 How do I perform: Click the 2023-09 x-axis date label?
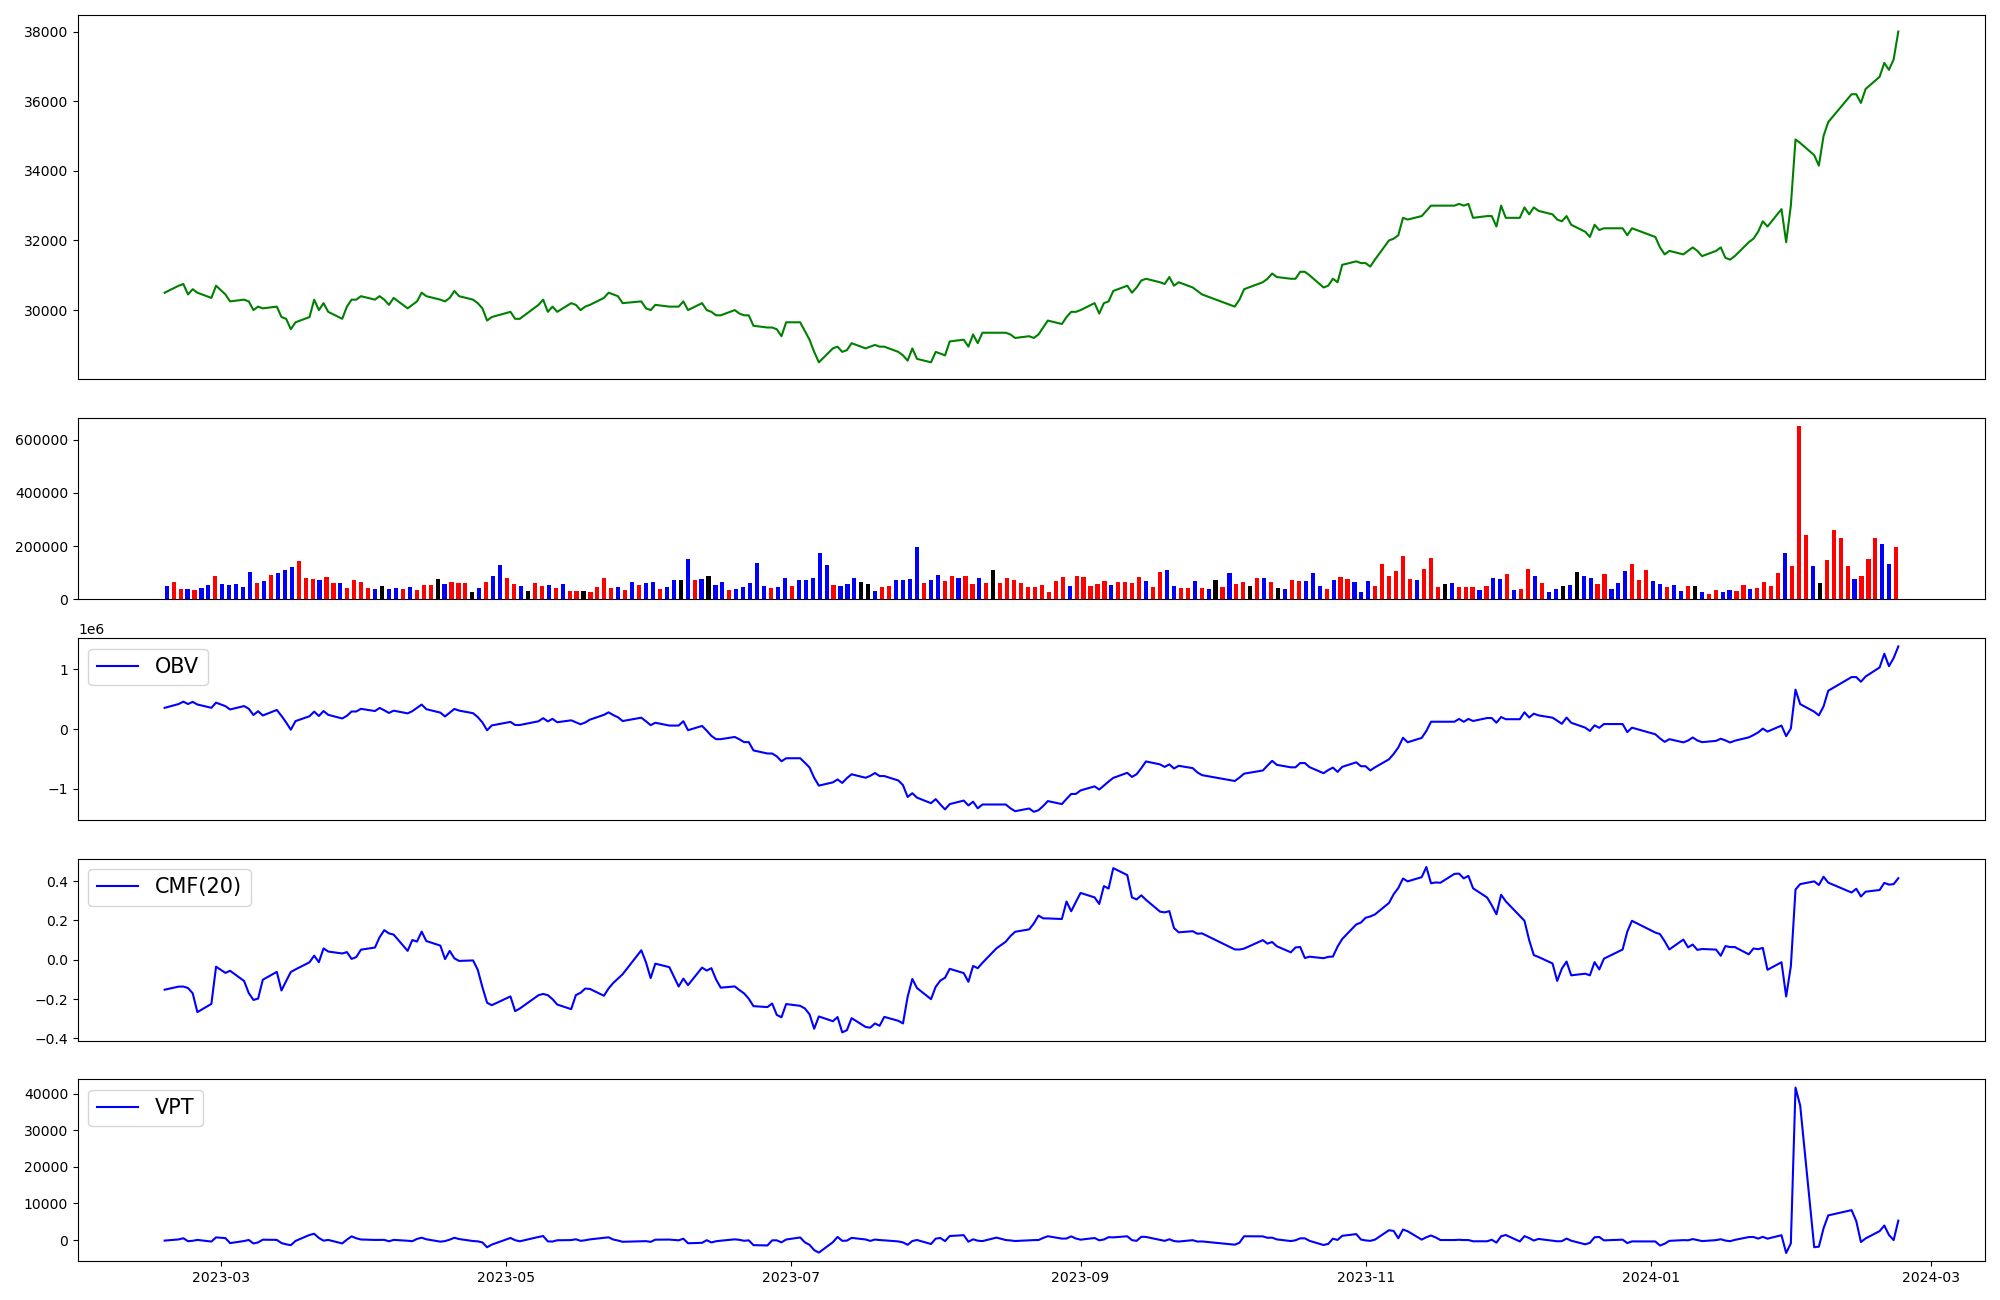coord(1081,1277)
